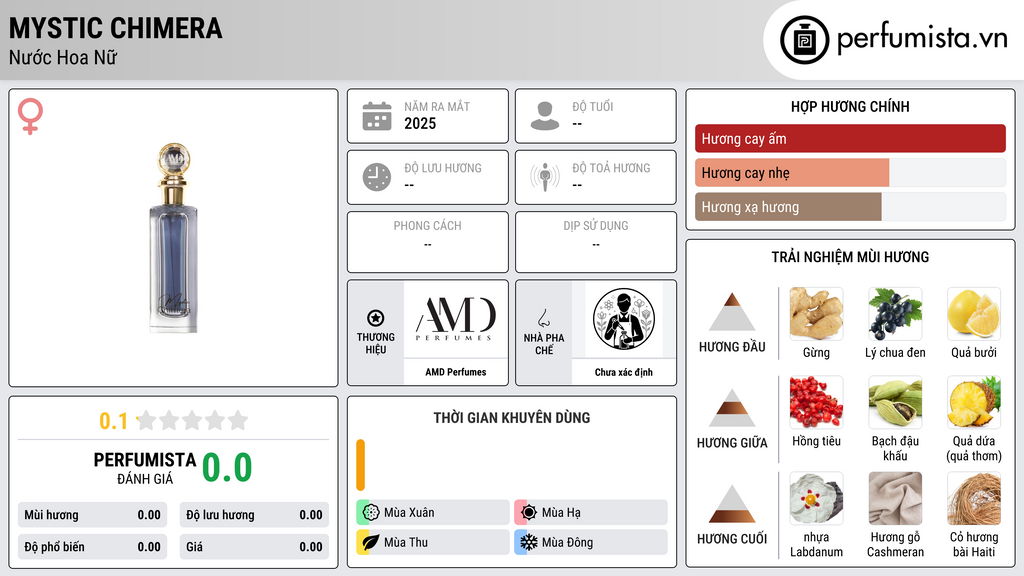Click the sillage icon beside Độ toả hương
This screenshot has height=576, width=1024.
545,177
